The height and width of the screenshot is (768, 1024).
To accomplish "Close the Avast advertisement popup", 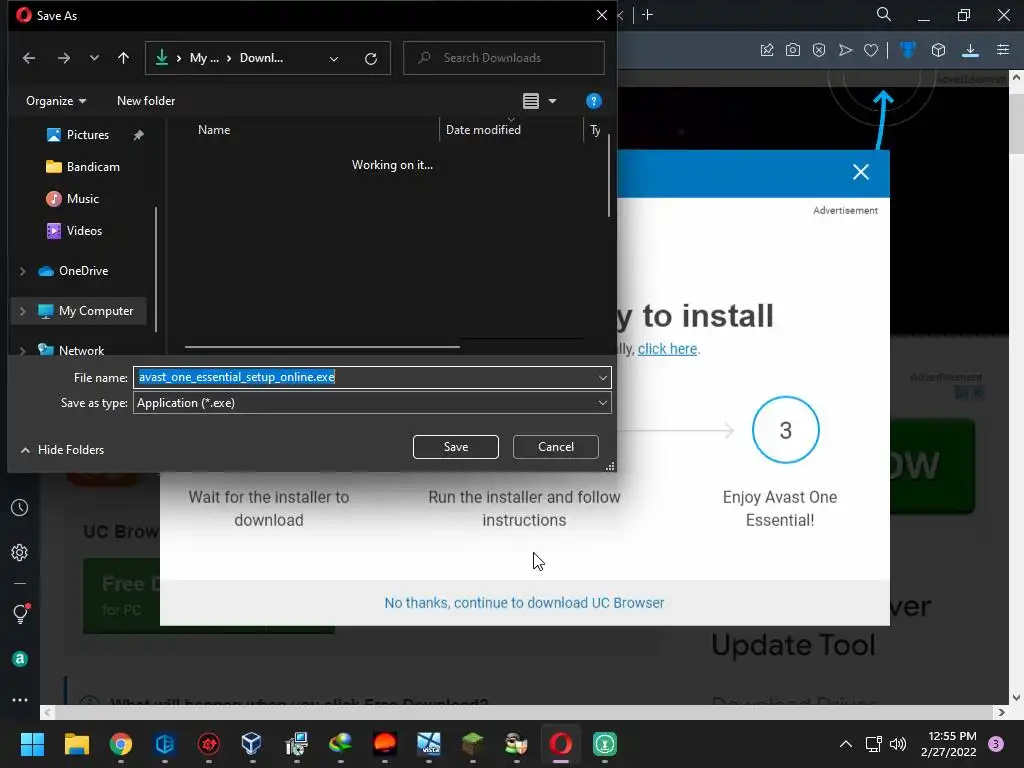I will 861,172.
